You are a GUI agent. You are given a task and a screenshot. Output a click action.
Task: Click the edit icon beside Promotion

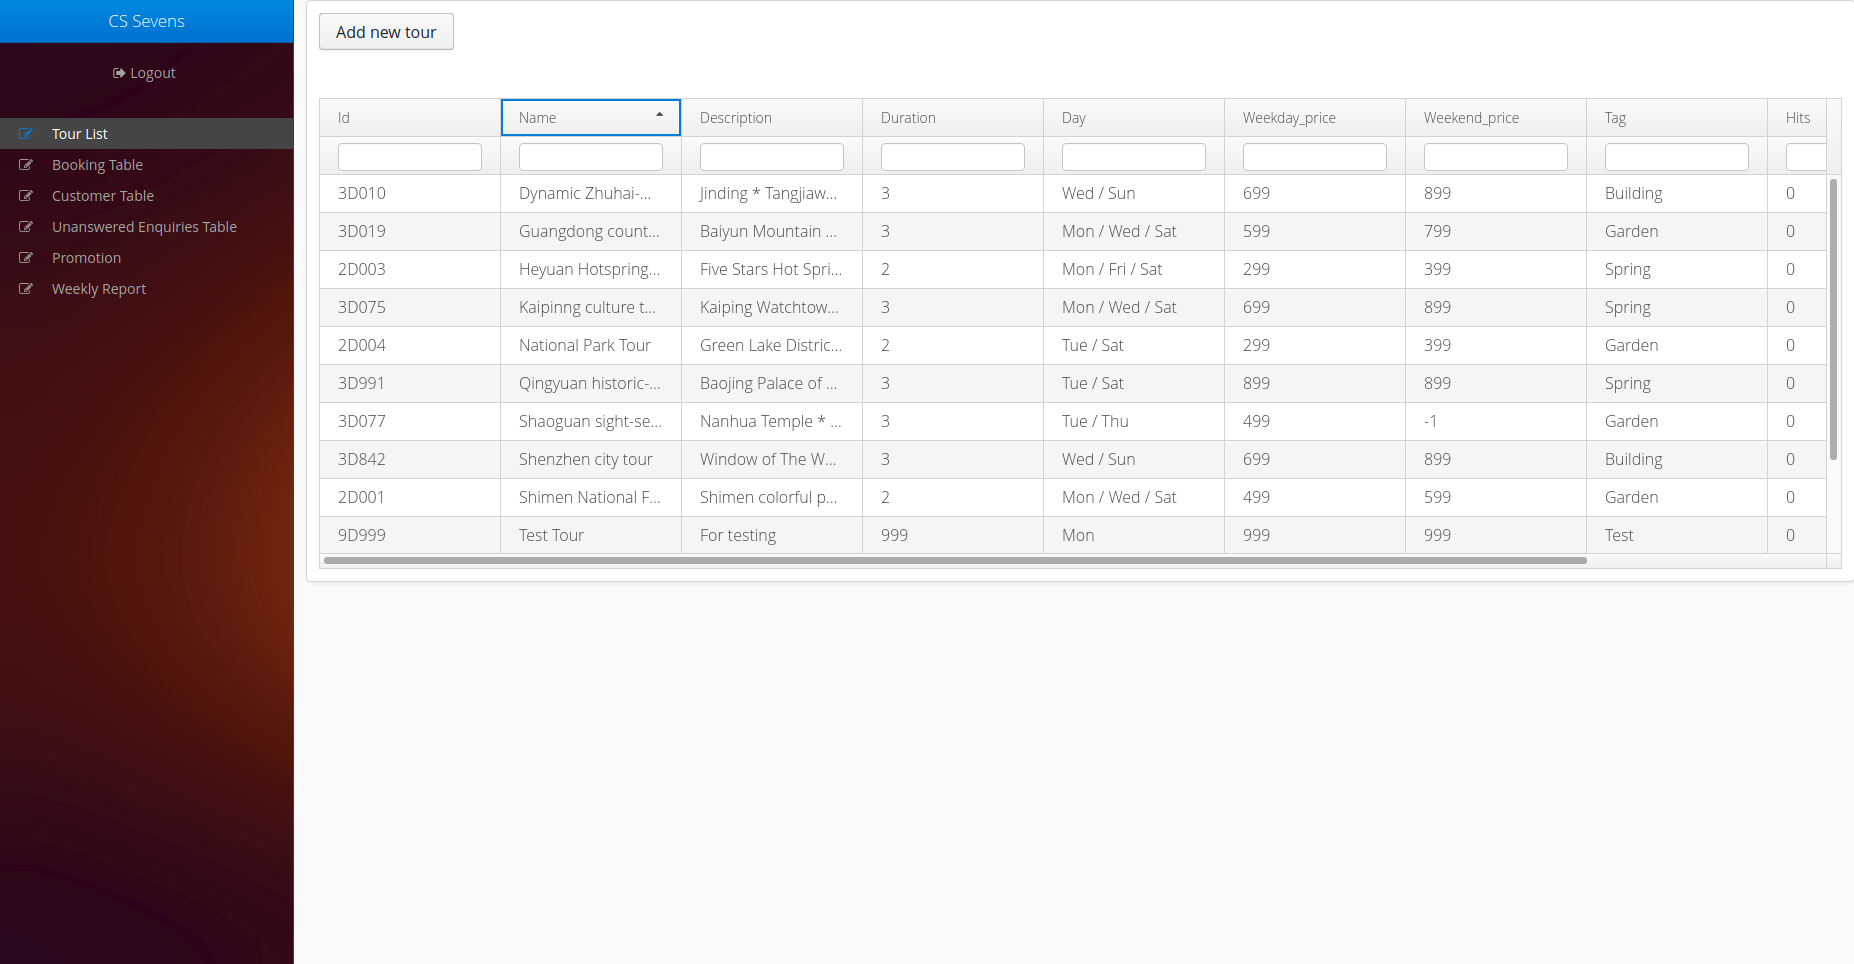click(x=26, y=258)
